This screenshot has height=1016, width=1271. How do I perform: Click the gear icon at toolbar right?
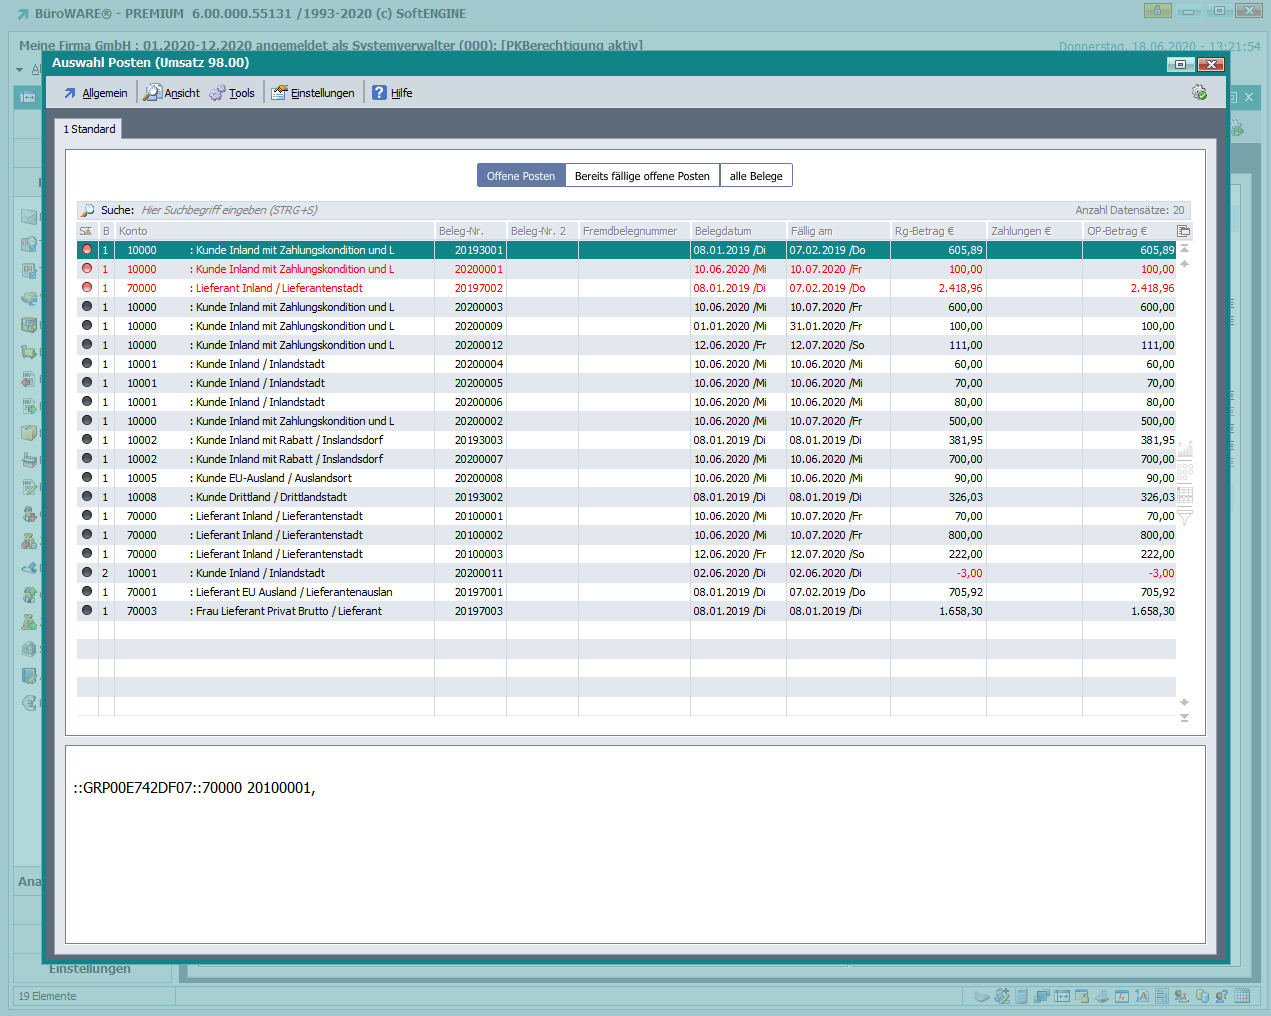point(1199,93)
